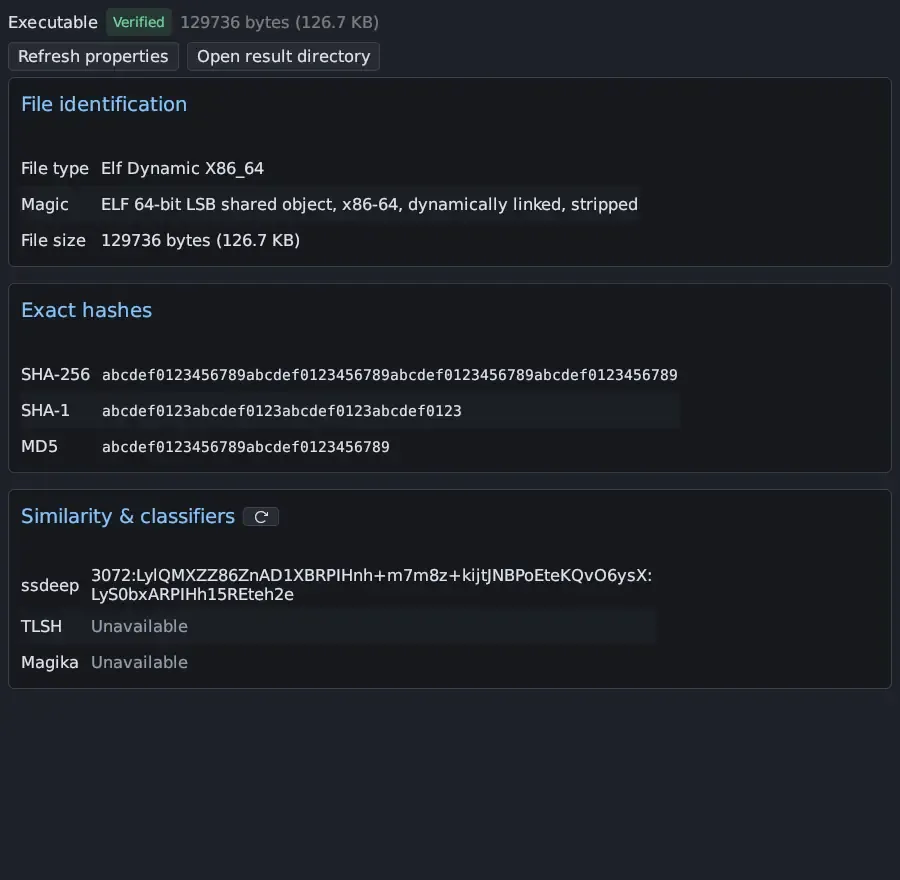Reload similarity and classifiers with refresh icon
The height and width of the screenshot is (880, 900).
261,517
